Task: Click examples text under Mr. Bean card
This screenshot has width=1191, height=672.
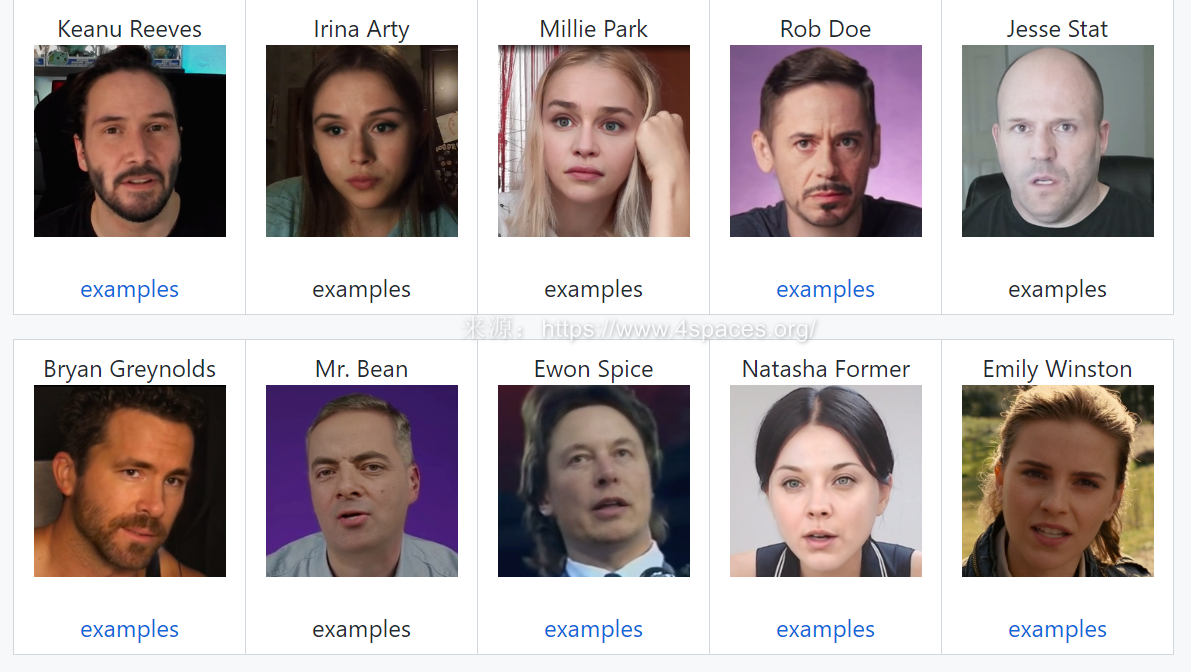Action: [x=362, y=629]
